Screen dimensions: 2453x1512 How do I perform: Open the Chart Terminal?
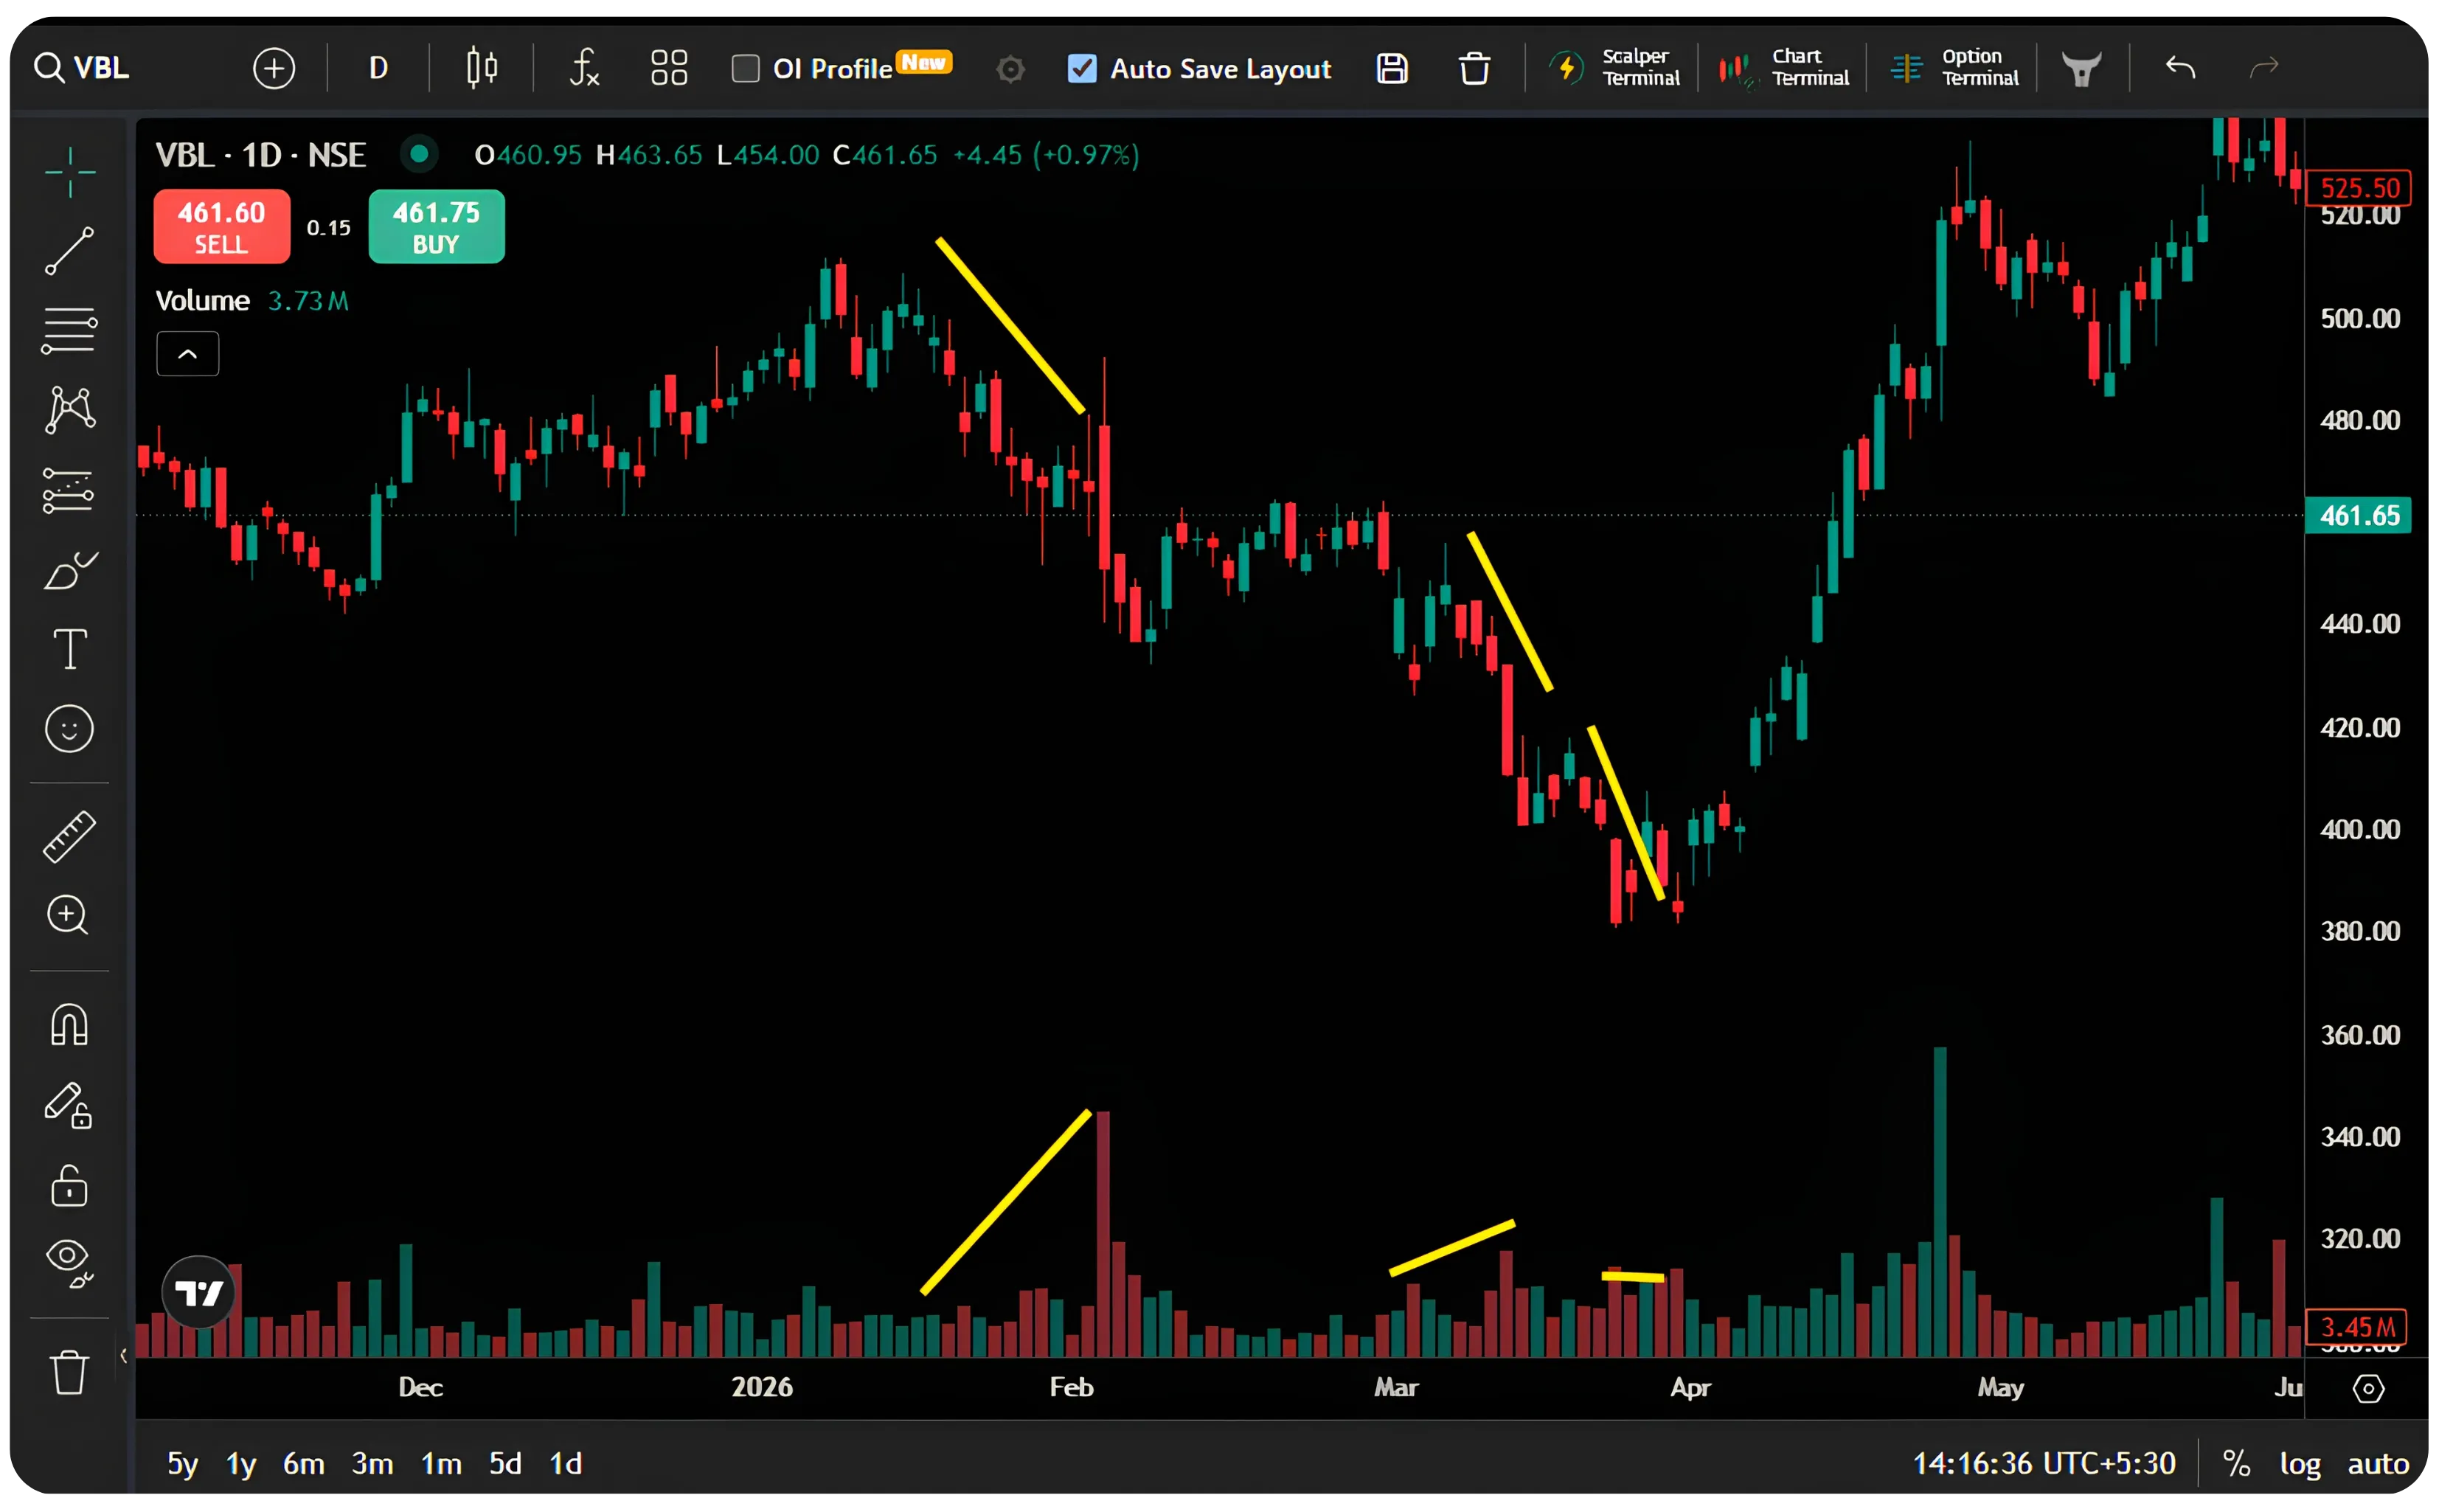(1785, 68)
